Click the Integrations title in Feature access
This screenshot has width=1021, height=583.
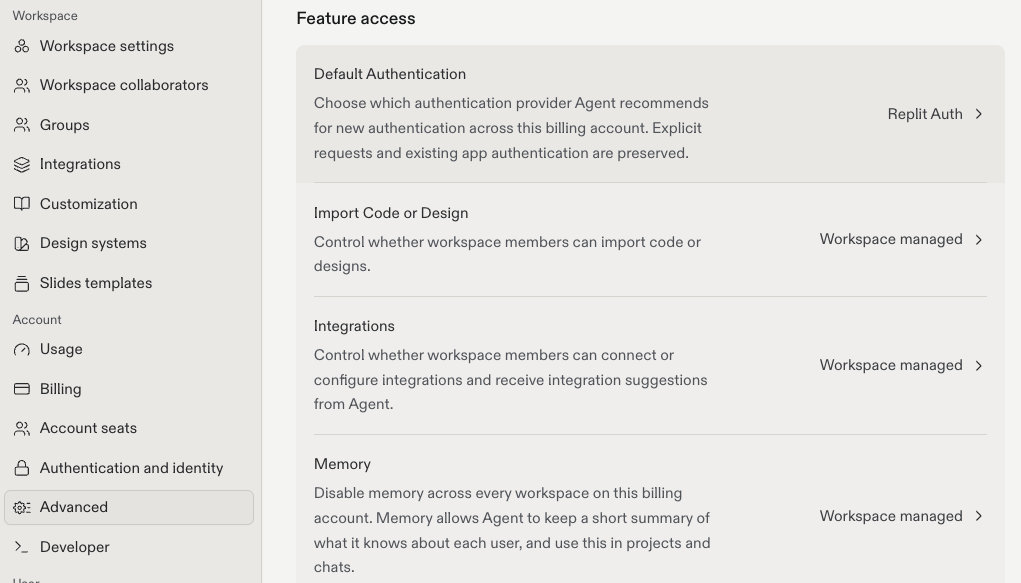354,326
